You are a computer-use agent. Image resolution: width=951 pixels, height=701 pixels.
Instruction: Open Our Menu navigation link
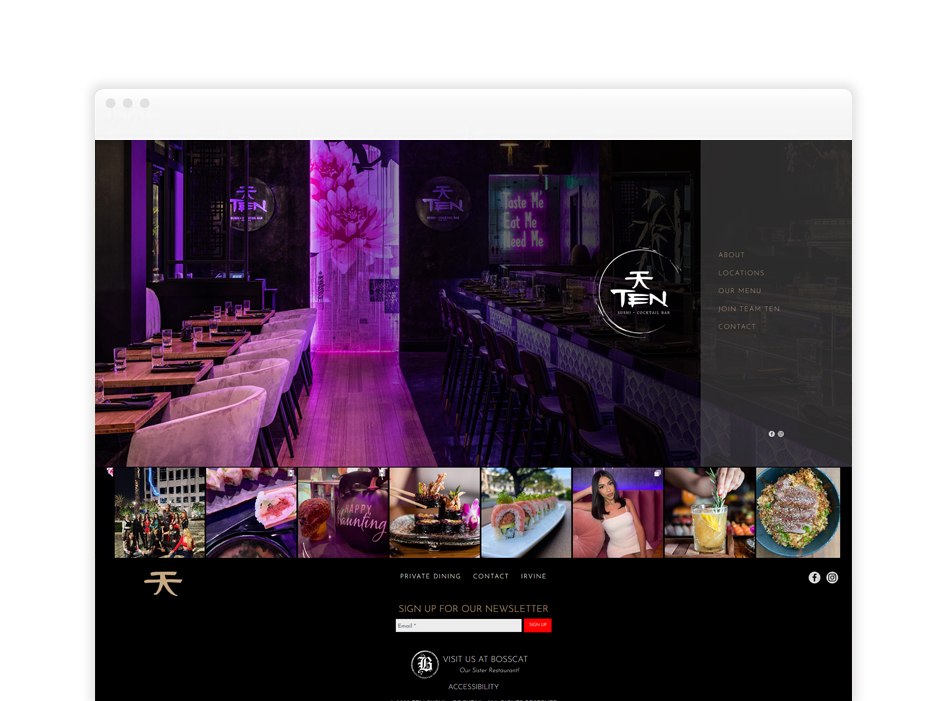pyautogui.click(x=739, y=290)
